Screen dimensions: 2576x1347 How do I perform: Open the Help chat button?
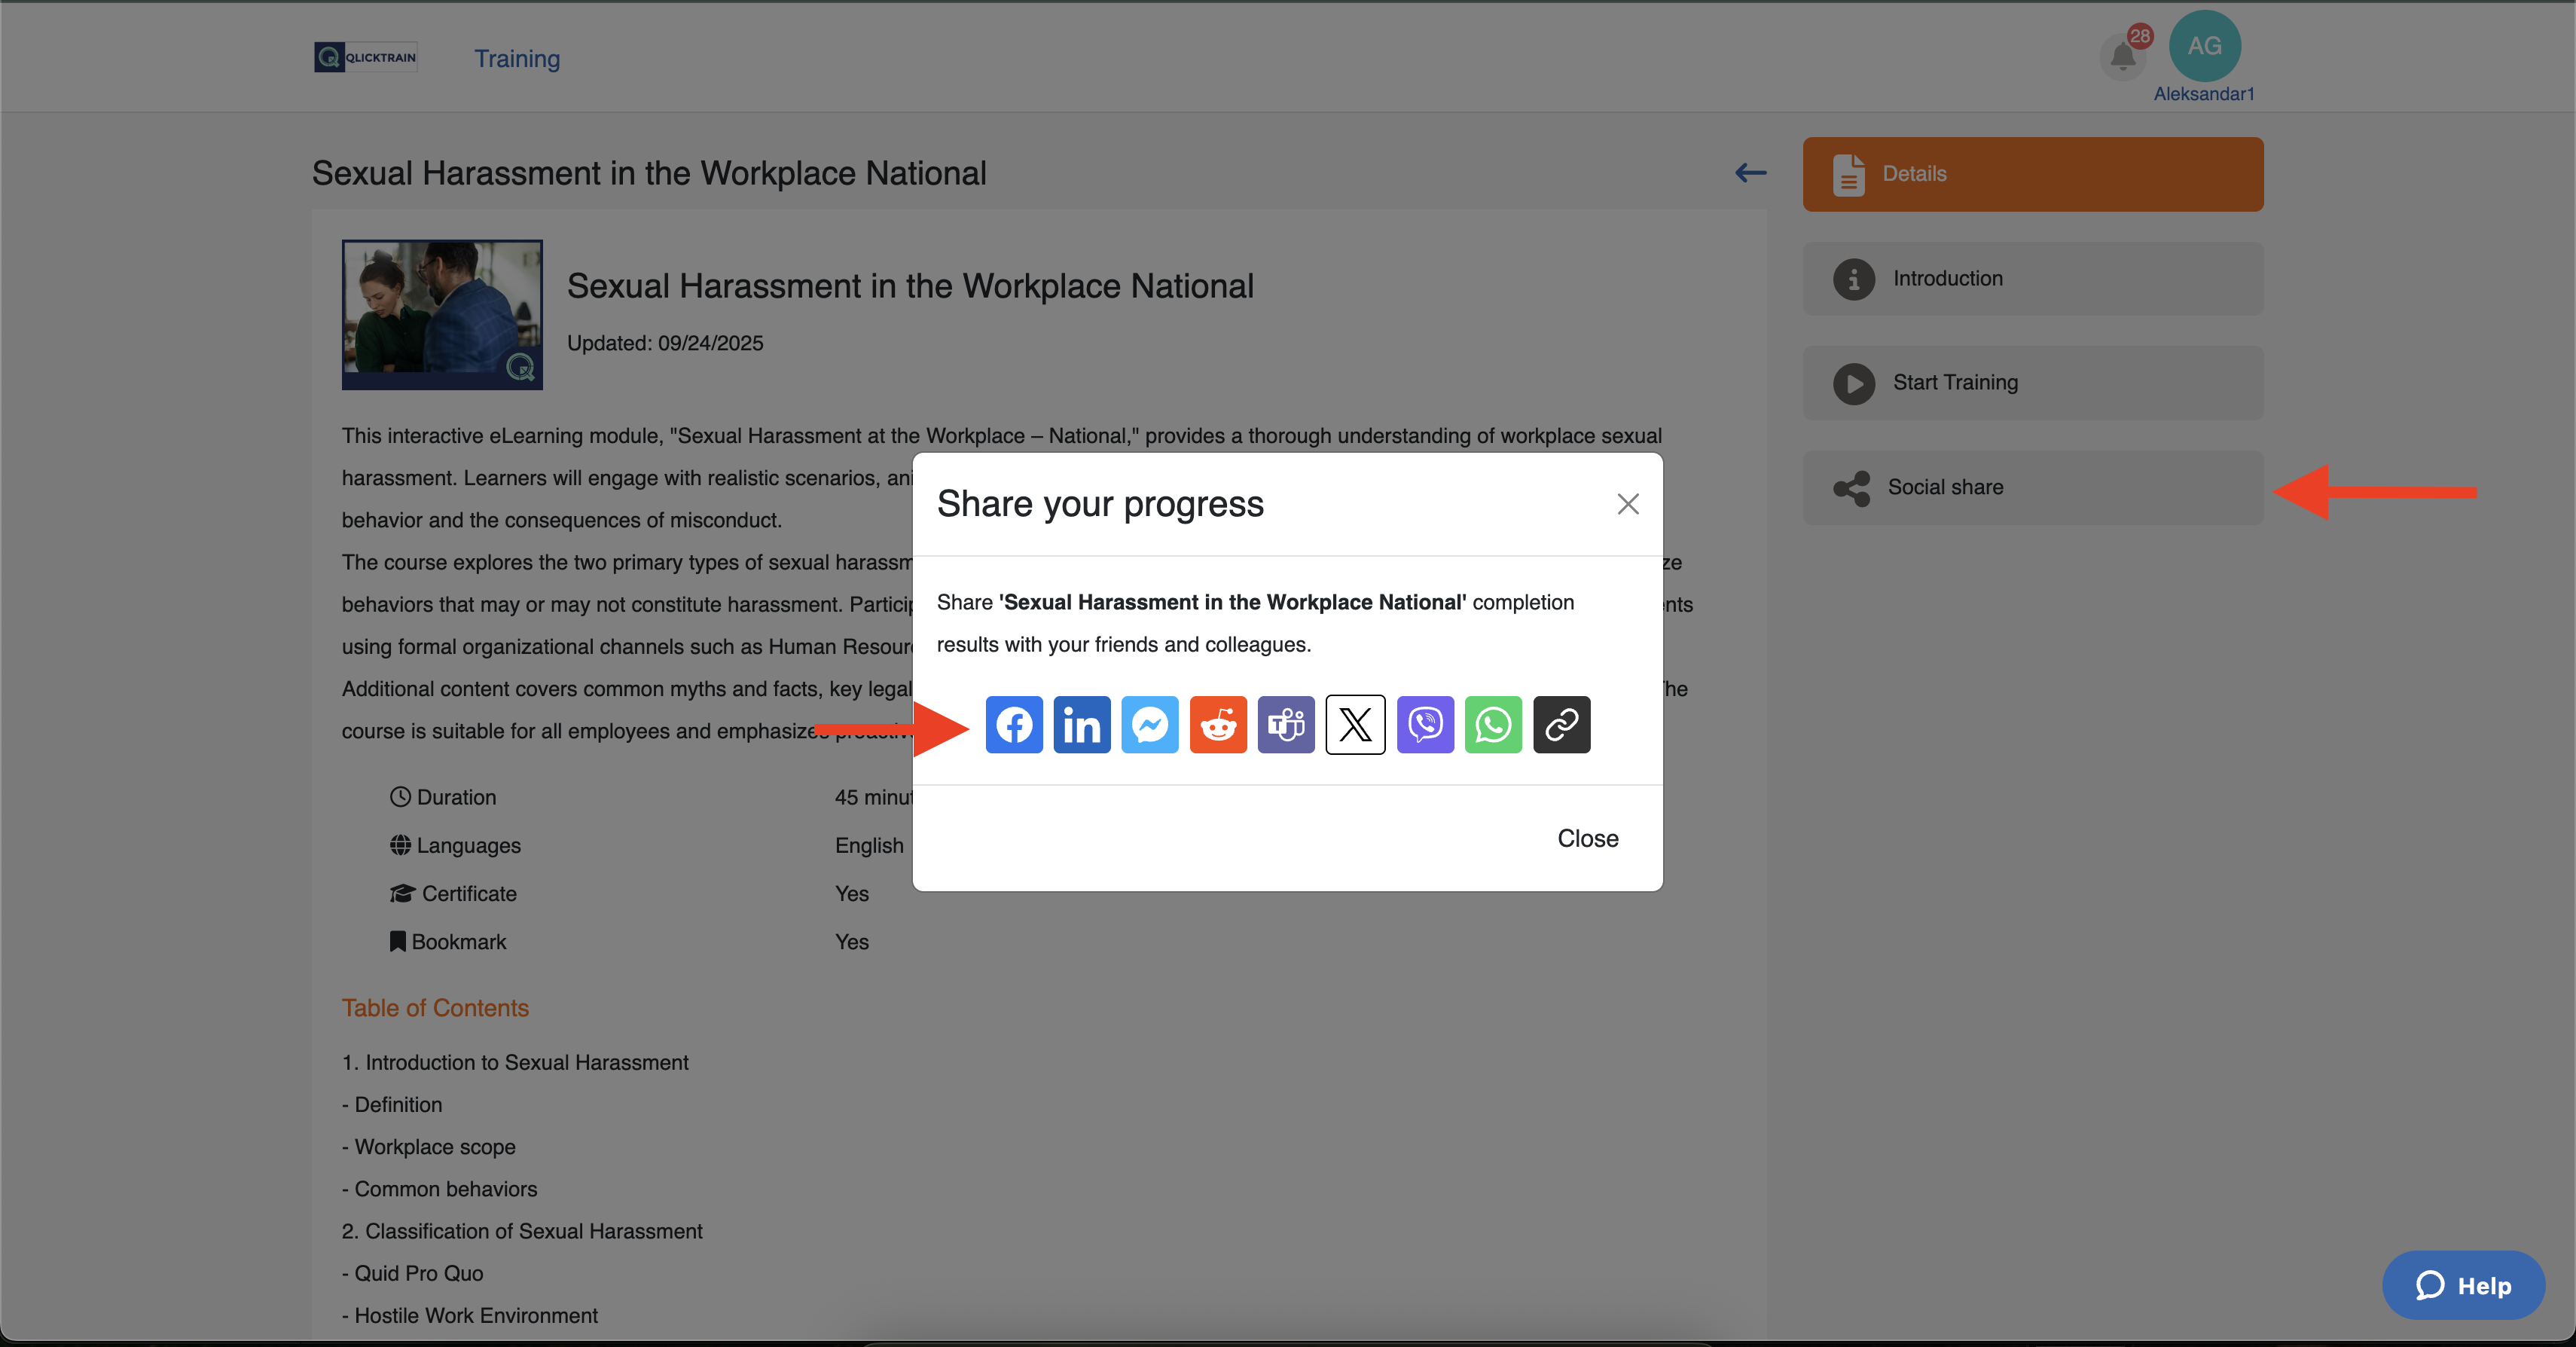point(2464,1285)
